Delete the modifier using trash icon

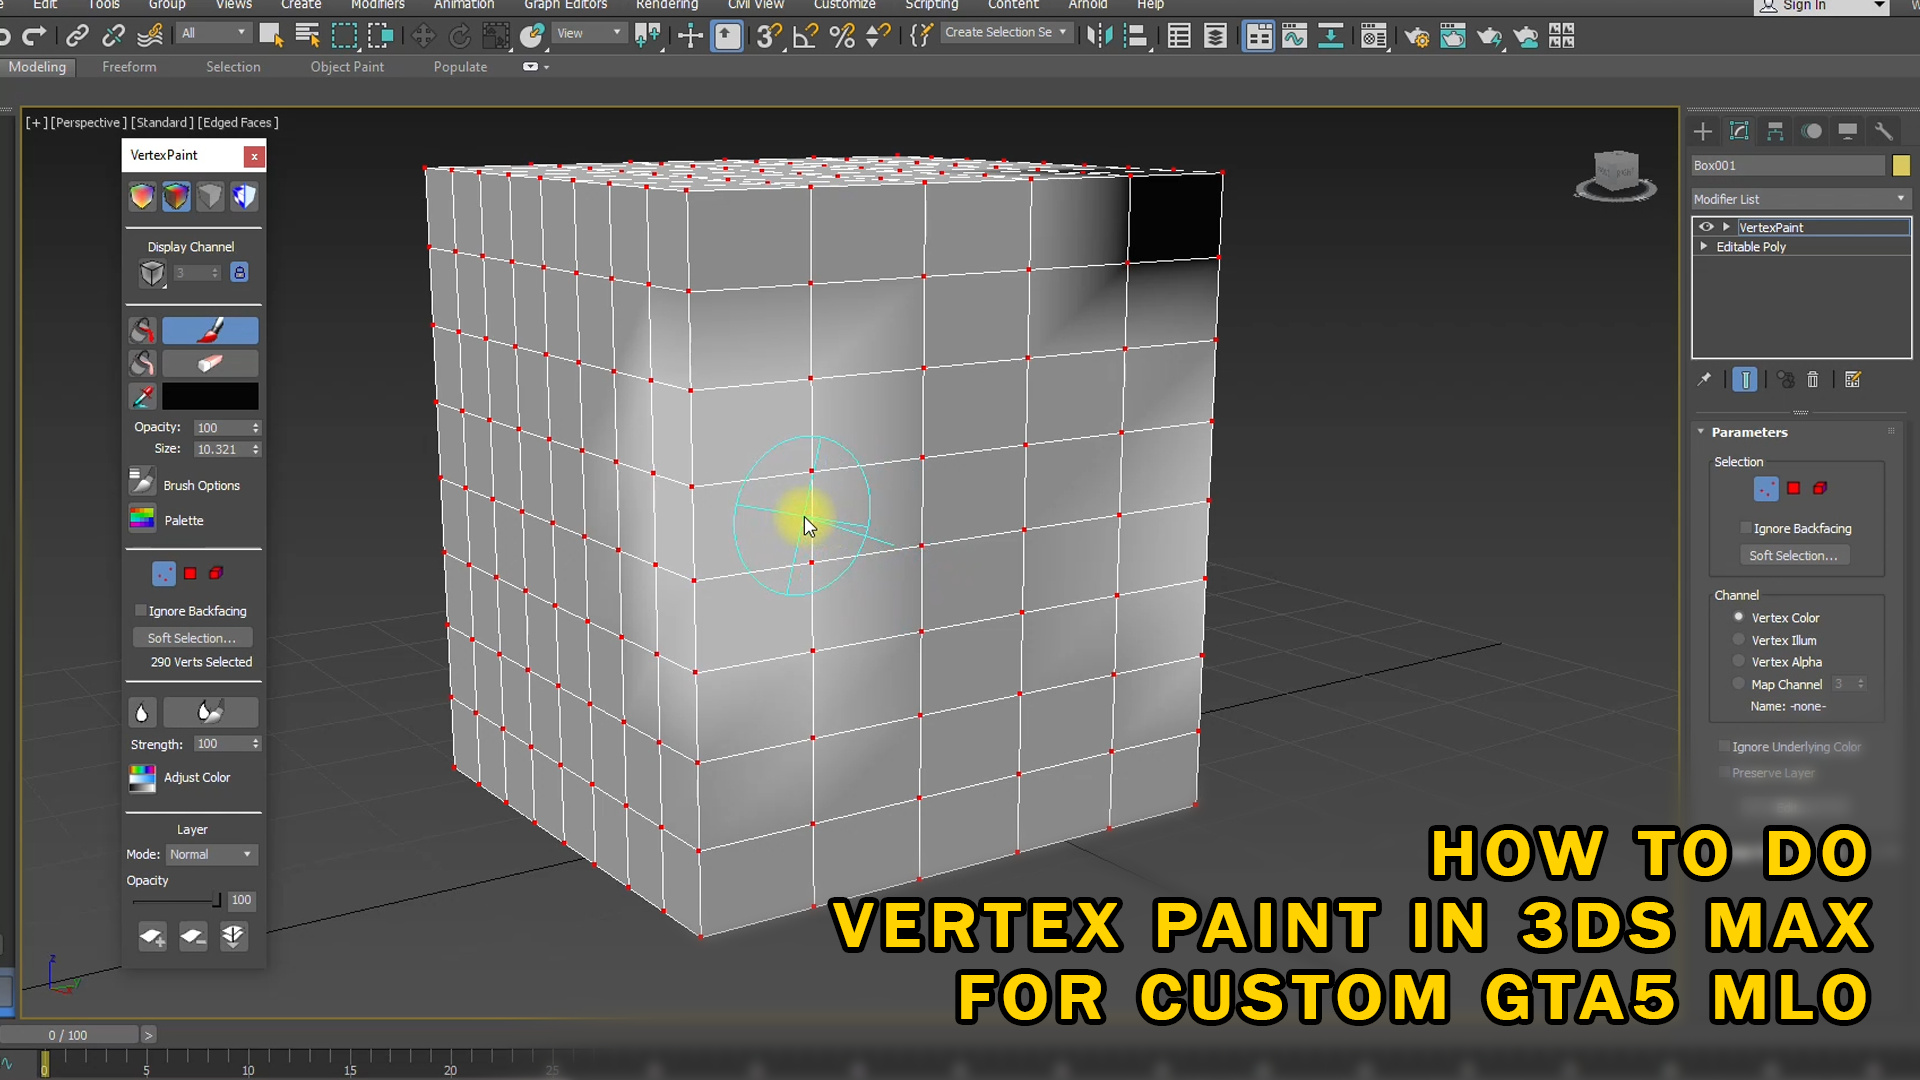[x=1813, y=379]
